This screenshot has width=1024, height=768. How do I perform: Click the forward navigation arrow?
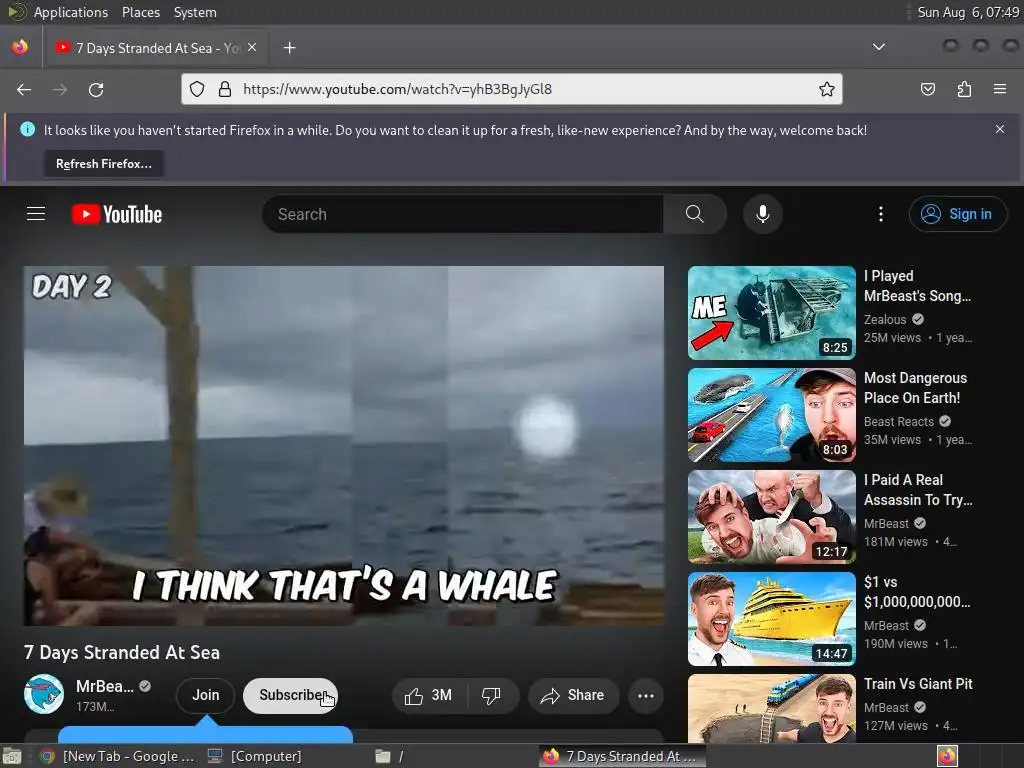click(x=60, y=89)
